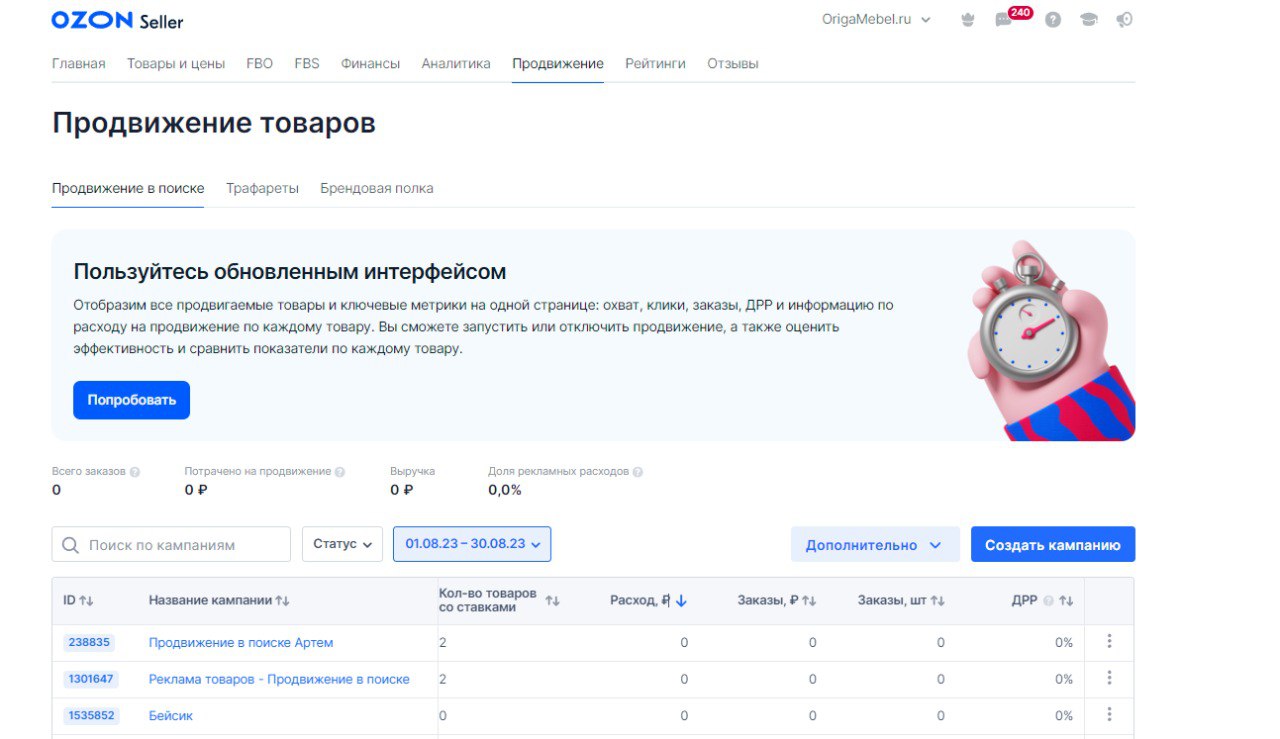The image size is (1280, 739).
Task: Select the Продвижение в поиске tab
Action: (x=128, y=188)
